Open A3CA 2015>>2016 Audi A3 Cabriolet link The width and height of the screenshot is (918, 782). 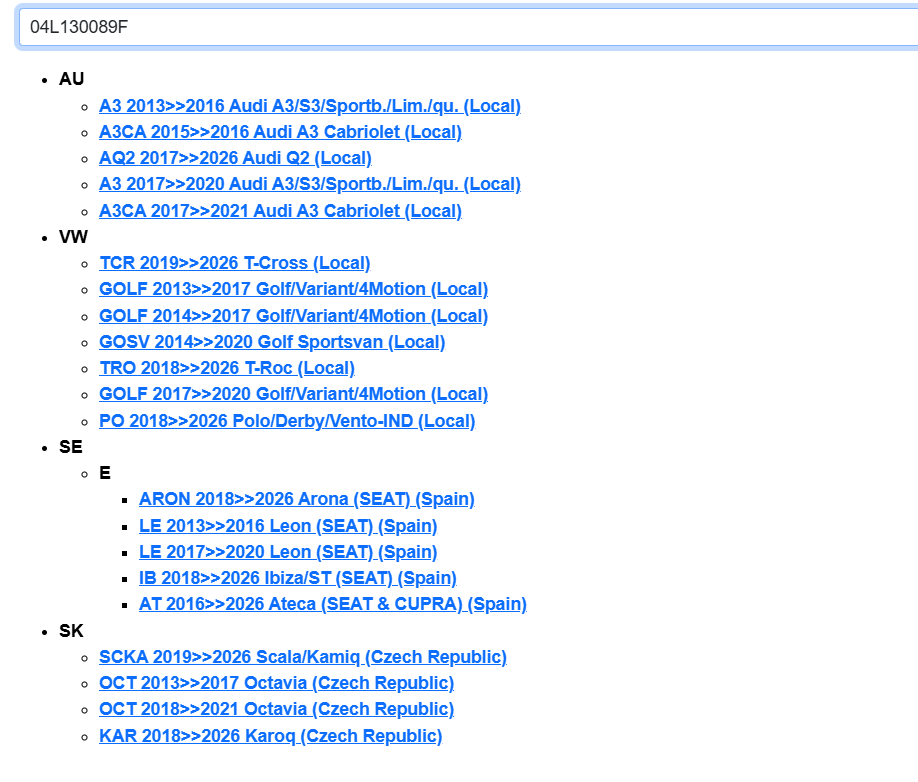[280, 132]
